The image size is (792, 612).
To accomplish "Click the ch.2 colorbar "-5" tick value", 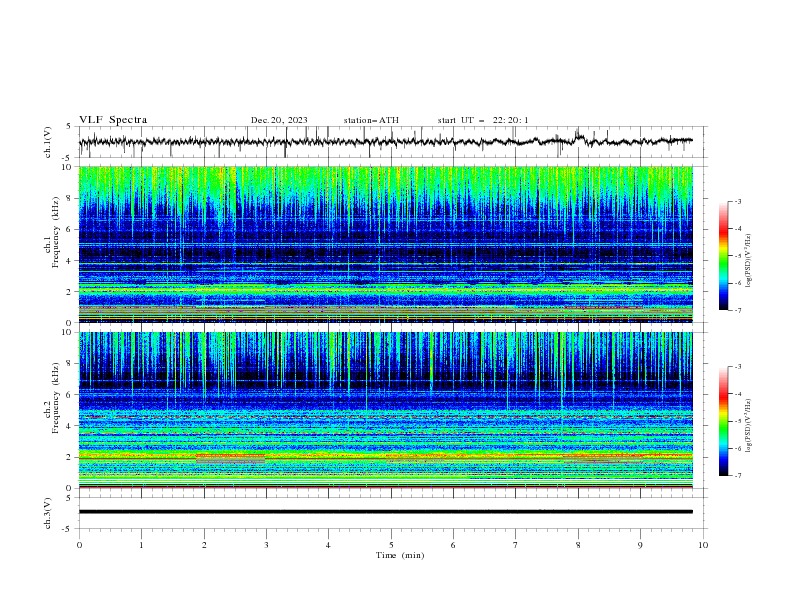I will pyautogui.click(x=738, y=421).
